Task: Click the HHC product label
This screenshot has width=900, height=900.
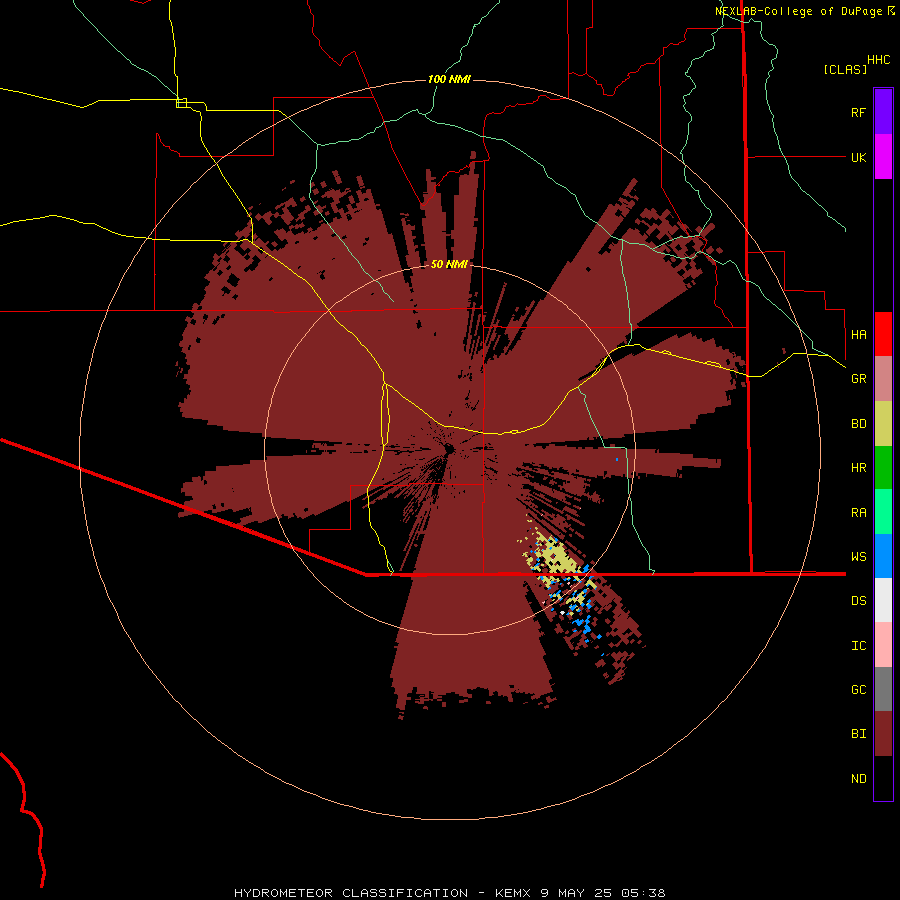Action: coord(878,60)
